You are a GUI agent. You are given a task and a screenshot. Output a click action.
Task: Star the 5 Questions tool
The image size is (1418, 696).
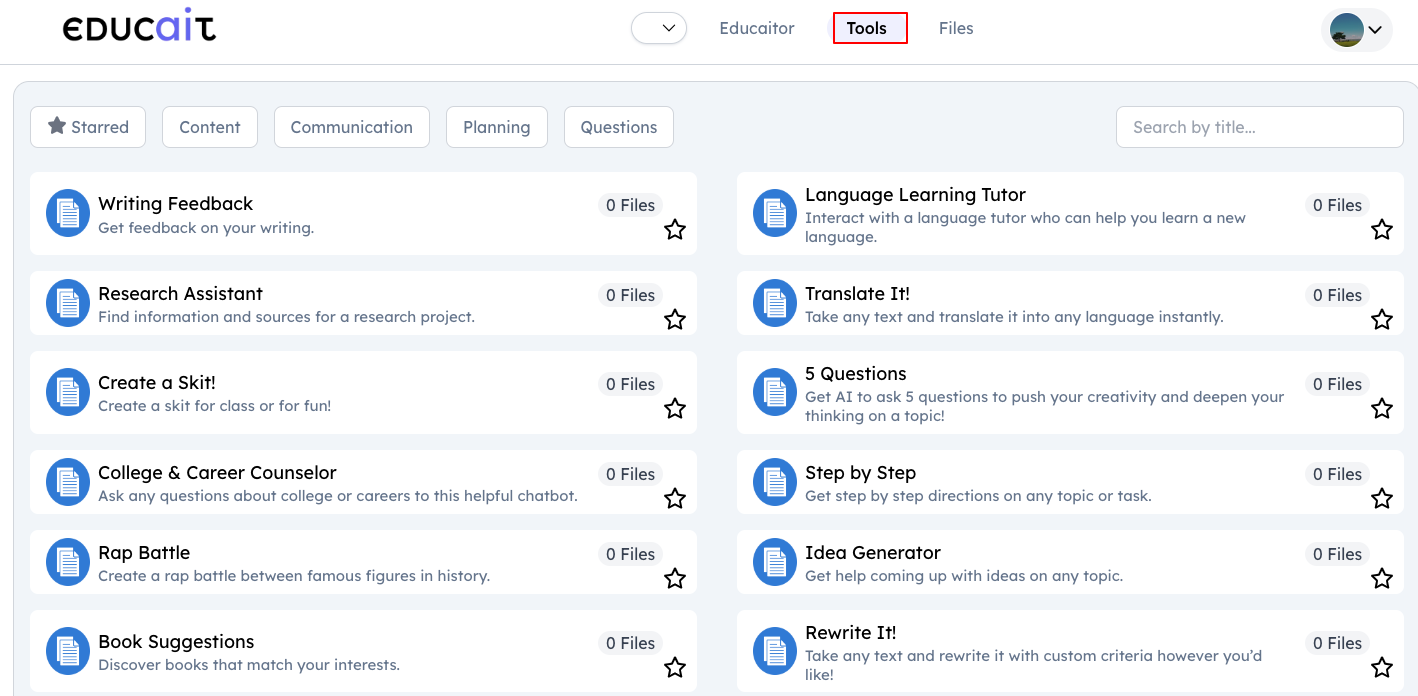[x=1382, y=408]
